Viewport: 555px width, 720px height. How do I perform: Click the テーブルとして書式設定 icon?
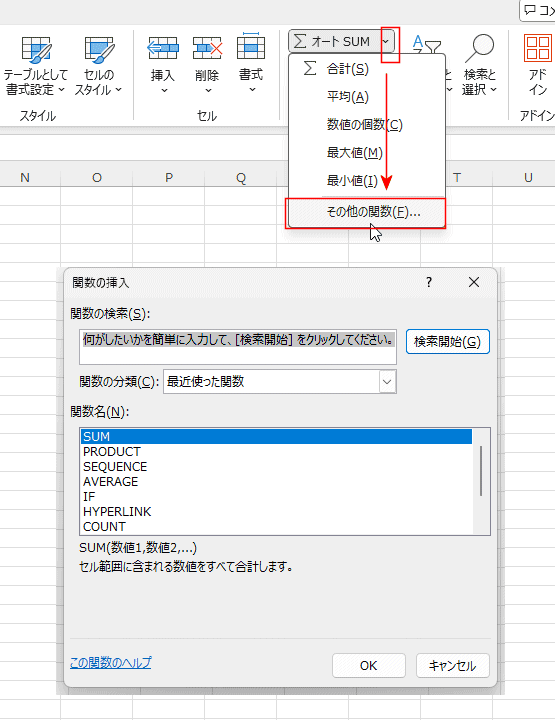[x=36, y=50]
